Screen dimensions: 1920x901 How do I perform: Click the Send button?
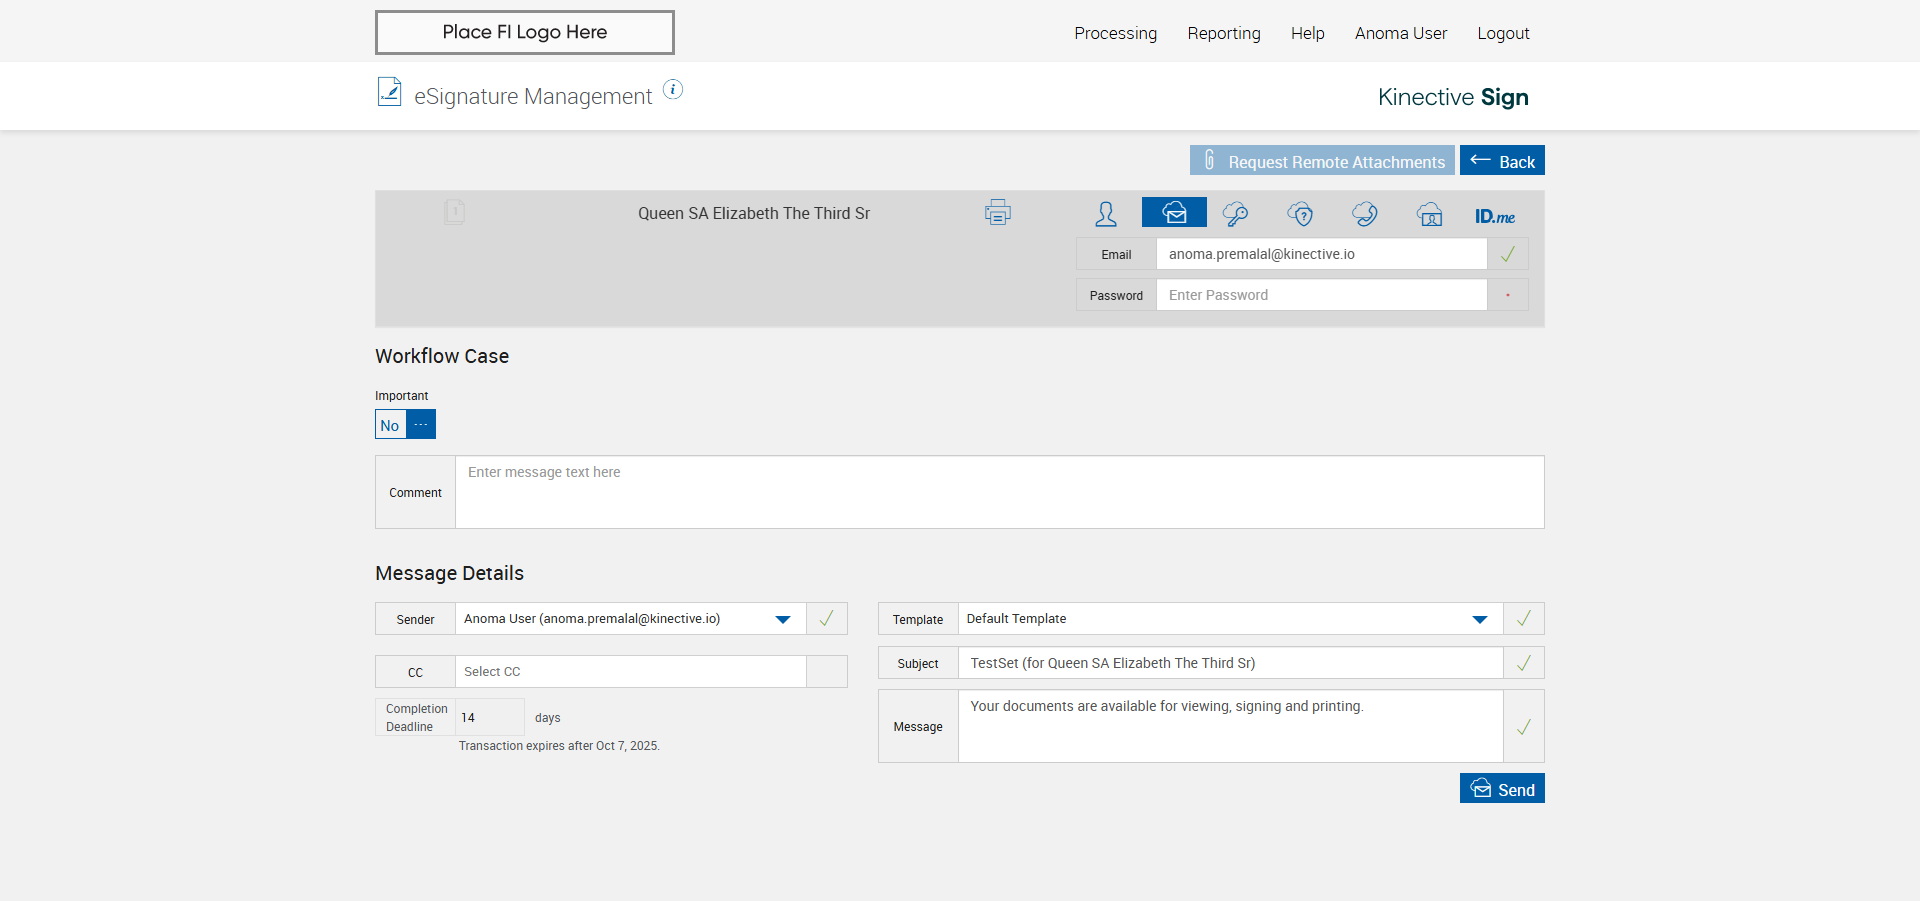coord(1502,789)
